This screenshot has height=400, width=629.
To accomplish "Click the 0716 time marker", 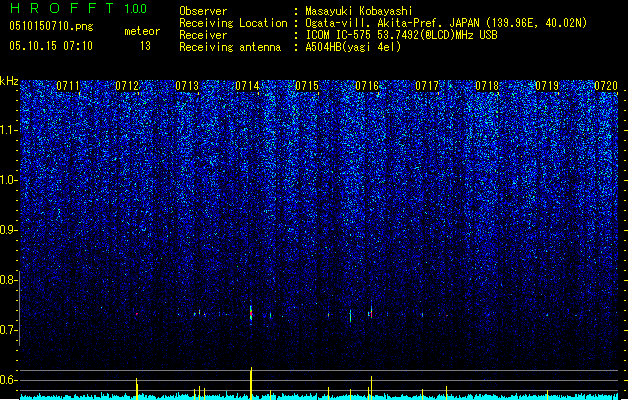I will [367, 86].
